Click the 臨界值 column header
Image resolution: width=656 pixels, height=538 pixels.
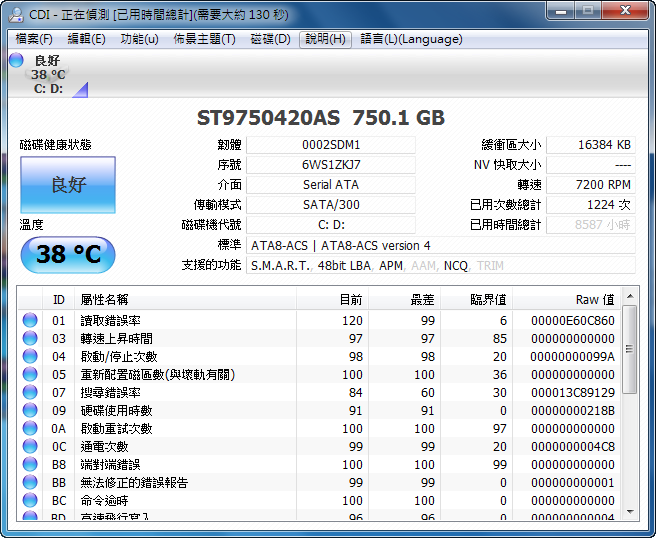tap(477, 300)
